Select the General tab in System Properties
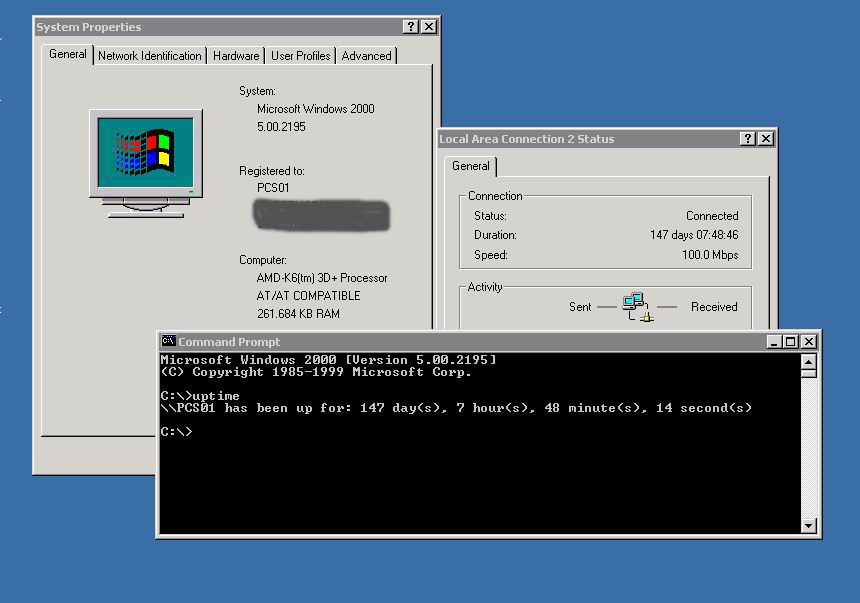 [67, 54]
